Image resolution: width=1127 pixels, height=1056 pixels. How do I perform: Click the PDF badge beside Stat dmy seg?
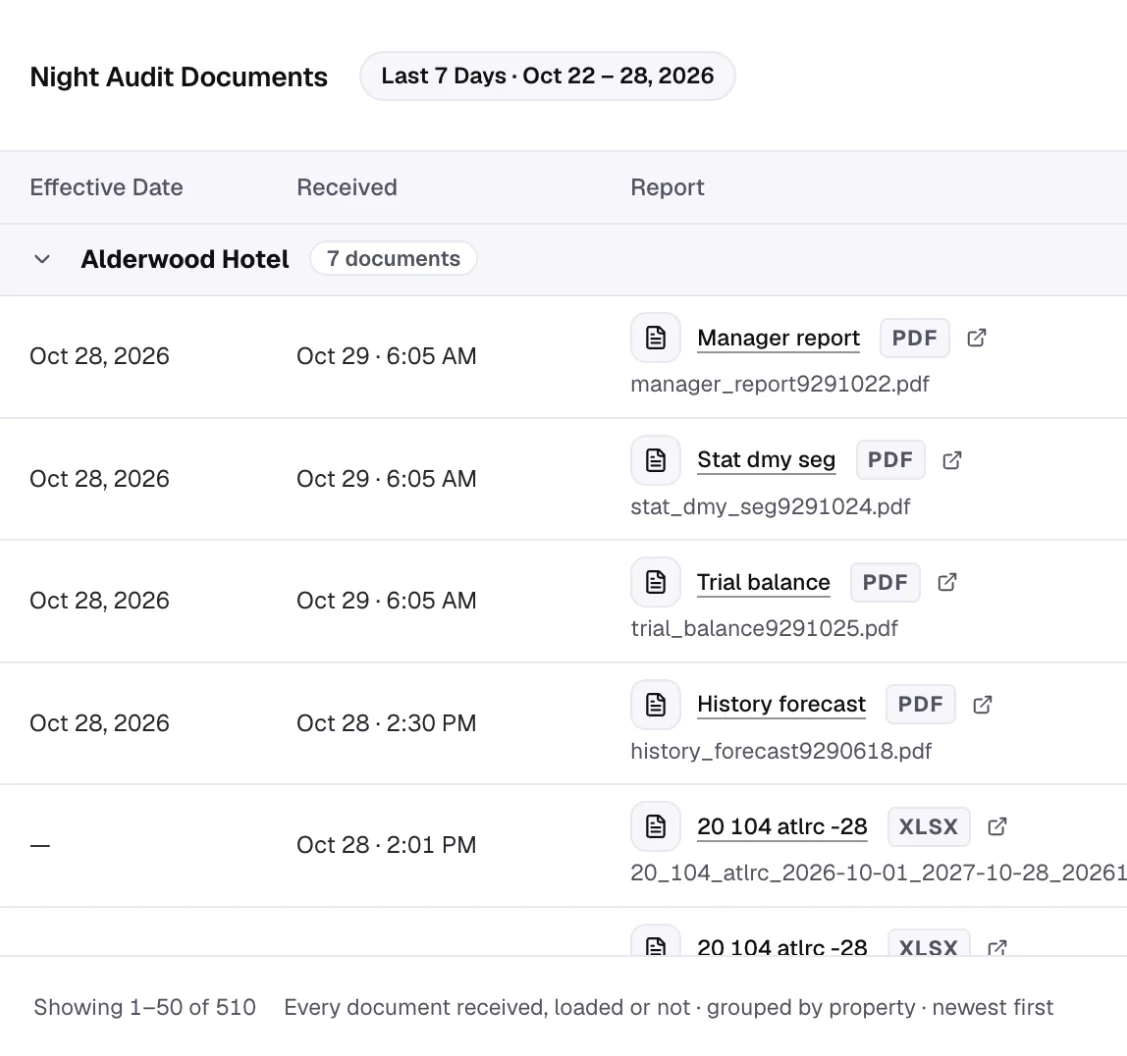pos(890,460)
